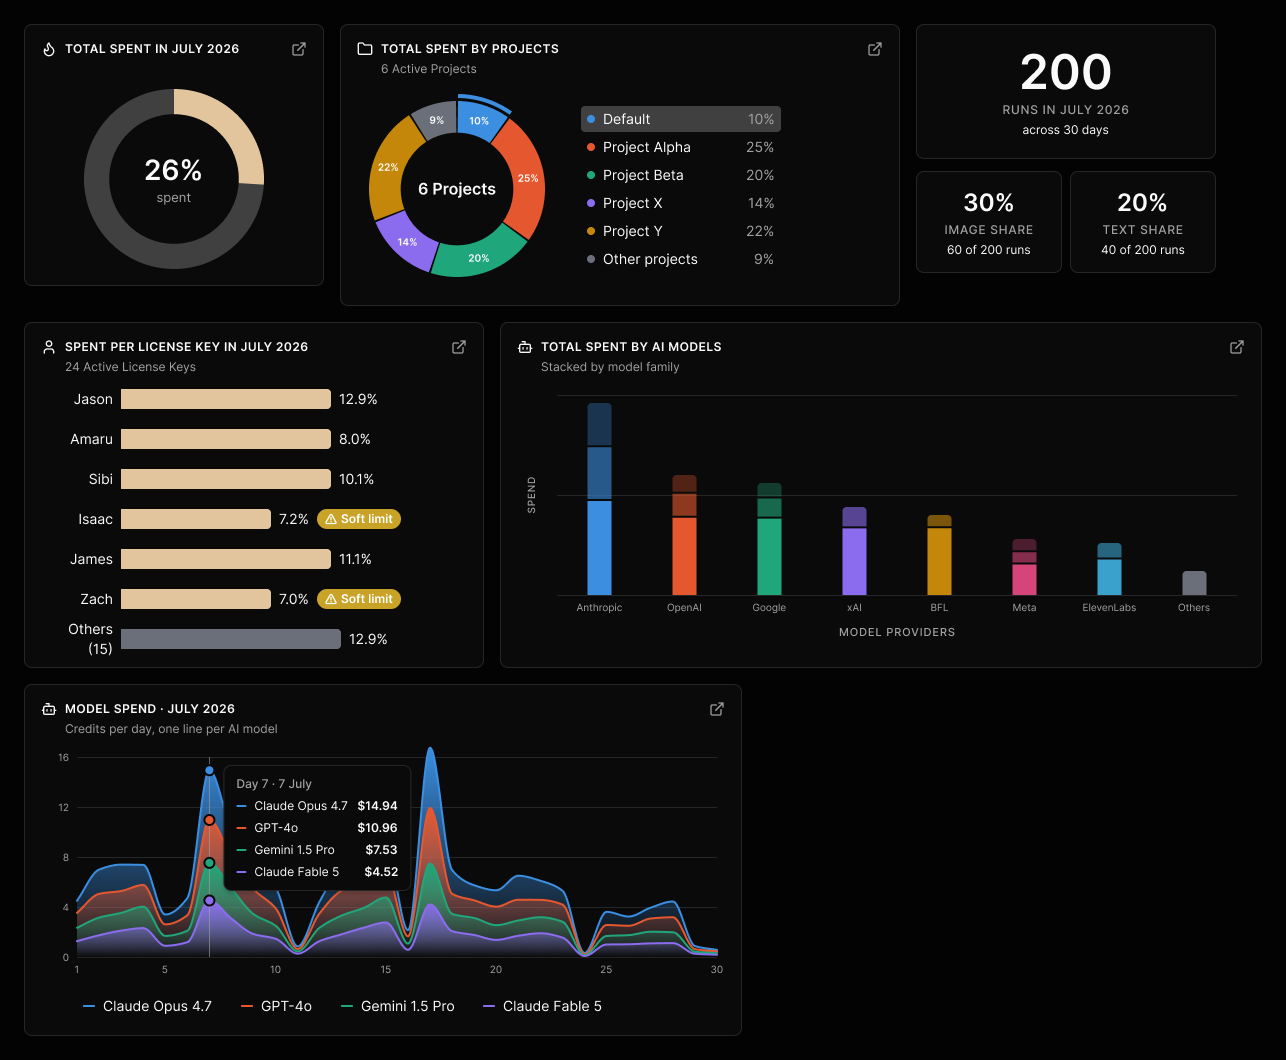Click the Text Share 20% card
This screenshot has height=1060, width=1286.
tap(1143, 222)
